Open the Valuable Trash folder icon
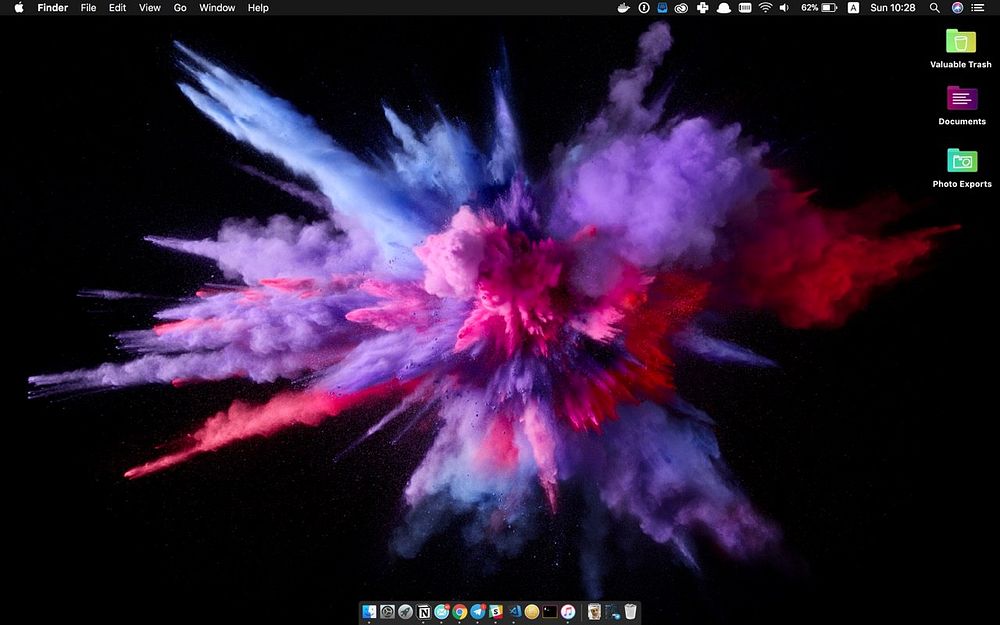The image size is (1000, 625). pos(960,41)
